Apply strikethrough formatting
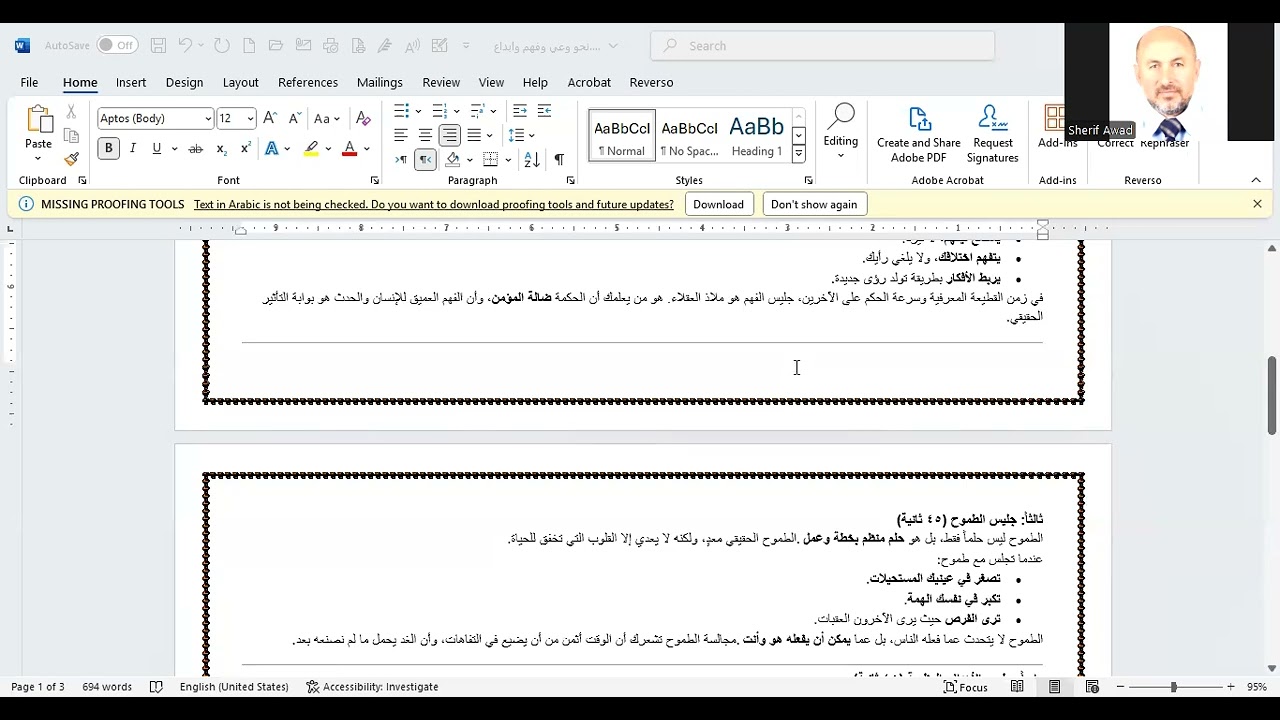The height and width of the screenshot is (720, 1280). pyautogui.click(x=195, y=149)
